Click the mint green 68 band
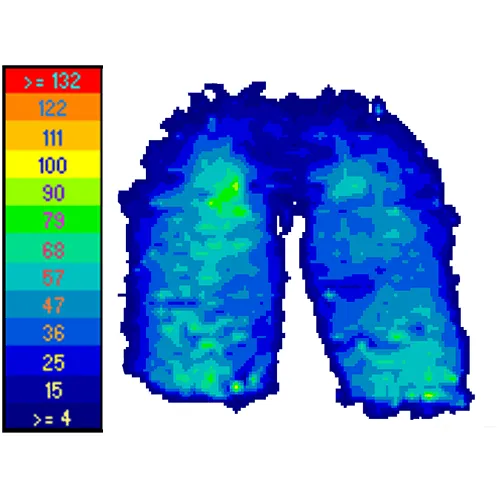Image resolution: width=500 pixels, height=500 pixels. pyautogui.click(x=53, y=249)
